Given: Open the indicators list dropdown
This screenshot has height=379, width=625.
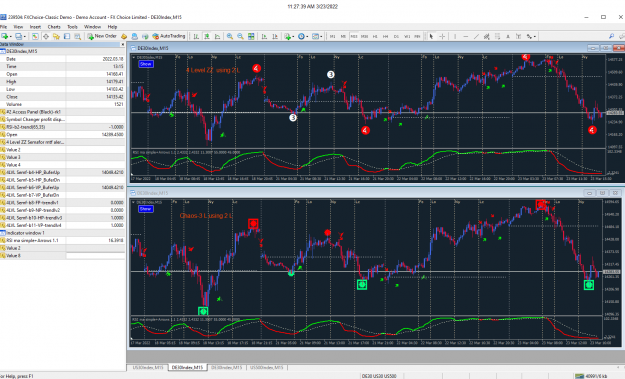Looking at the screenshot, I should [293, 36].
